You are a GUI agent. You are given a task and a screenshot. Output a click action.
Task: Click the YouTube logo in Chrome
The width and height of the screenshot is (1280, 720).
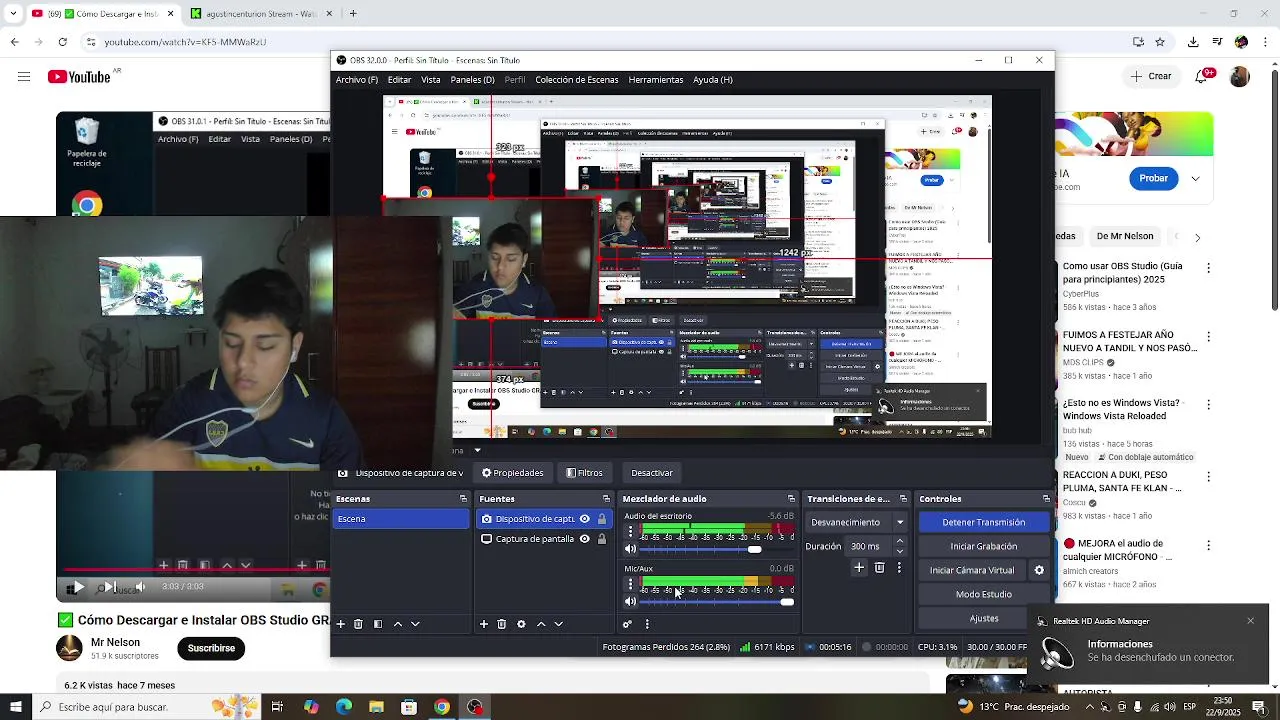point(79,77)
